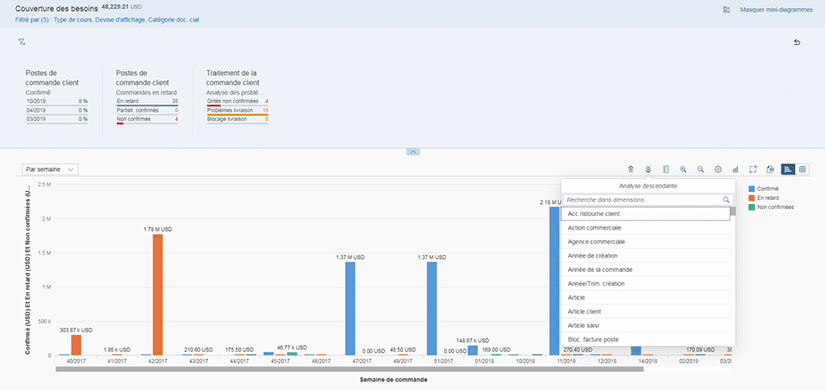Click the blue bar for week 01/2018
Viewport: 825px width, 390px height.
472,350
